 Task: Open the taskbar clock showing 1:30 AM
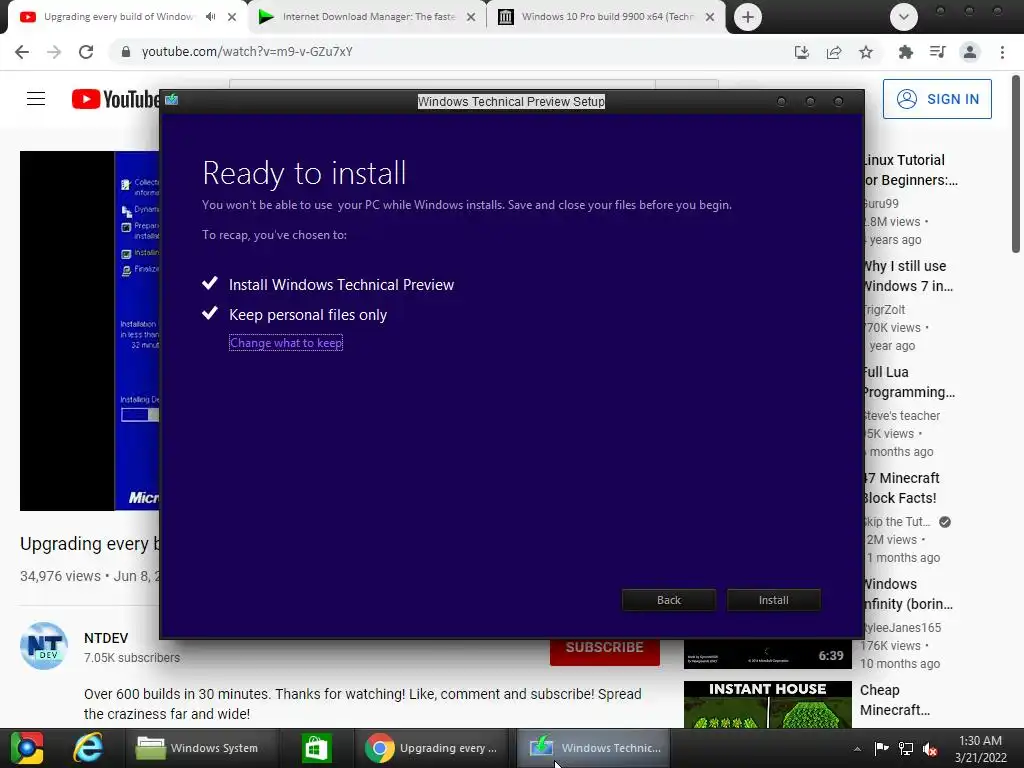(x=980, y=749)
